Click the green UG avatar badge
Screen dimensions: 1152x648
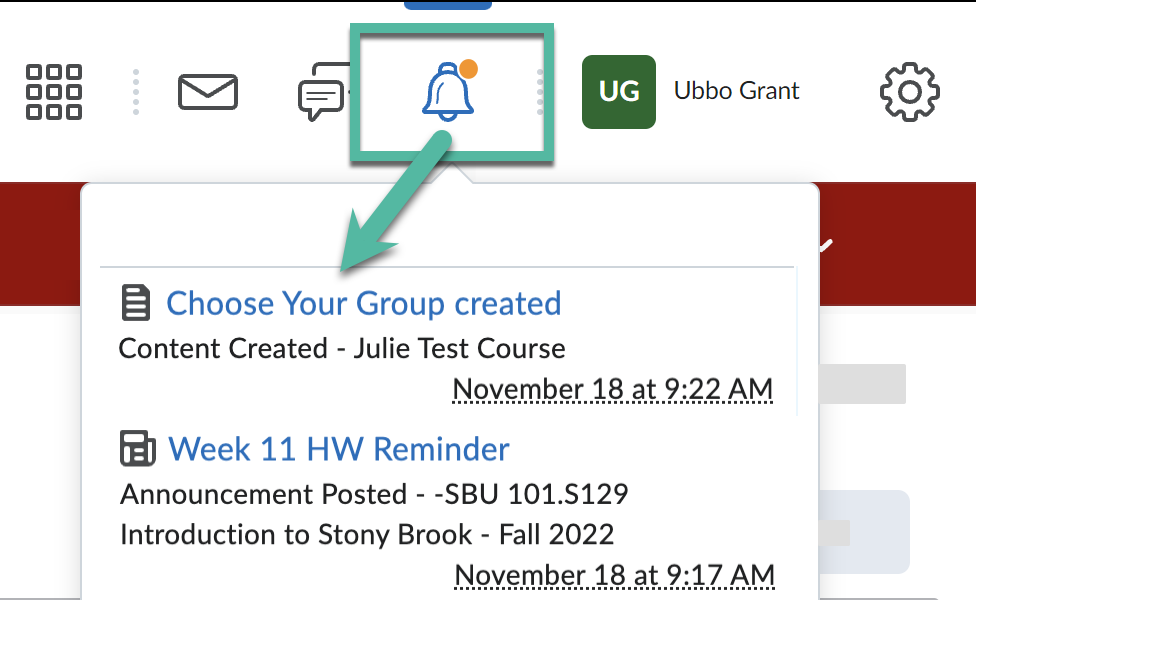coord(619,92)
